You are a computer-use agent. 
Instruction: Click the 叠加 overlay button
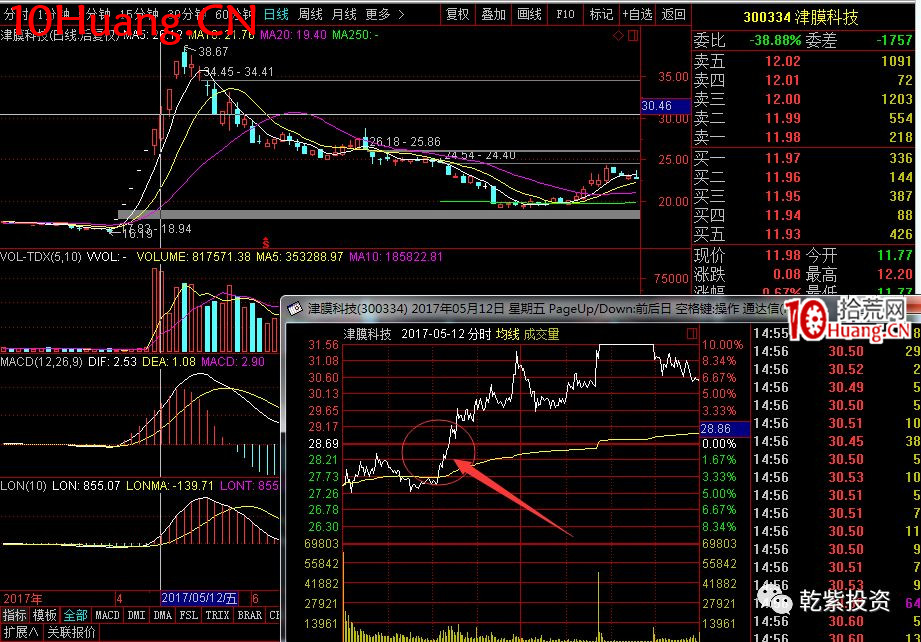click(x=493, y=14)
